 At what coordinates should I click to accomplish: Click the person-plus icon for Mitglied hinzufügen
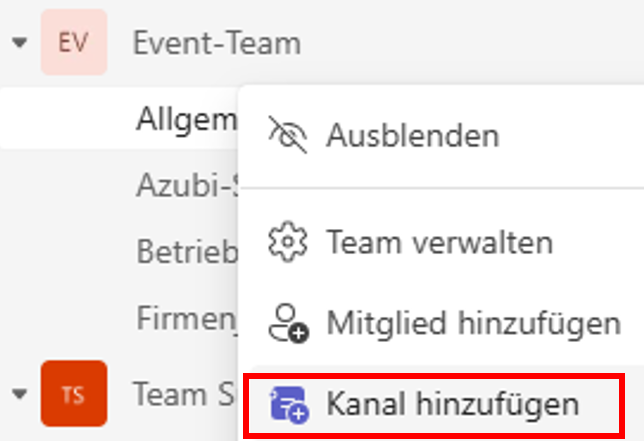click(x=288, y=323)
